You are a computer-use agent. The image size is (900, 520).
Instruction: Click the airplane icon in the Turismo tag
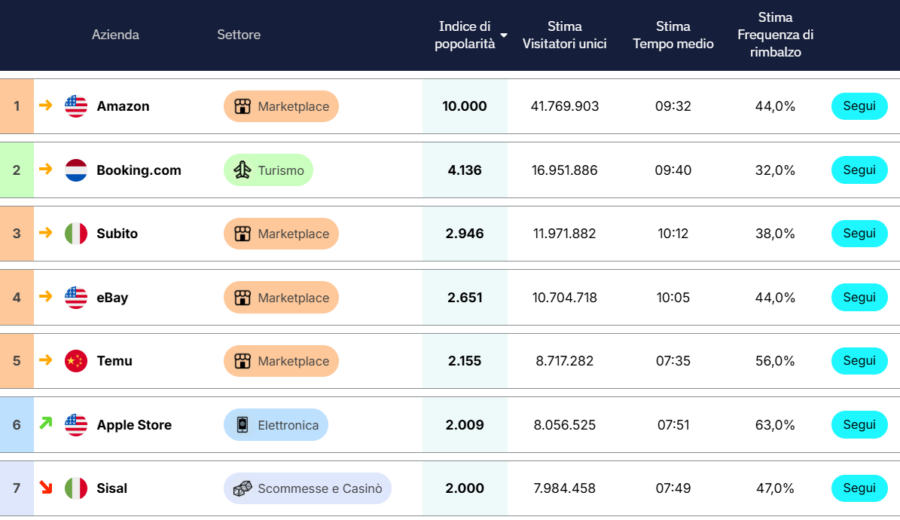[x=242, y=170]
